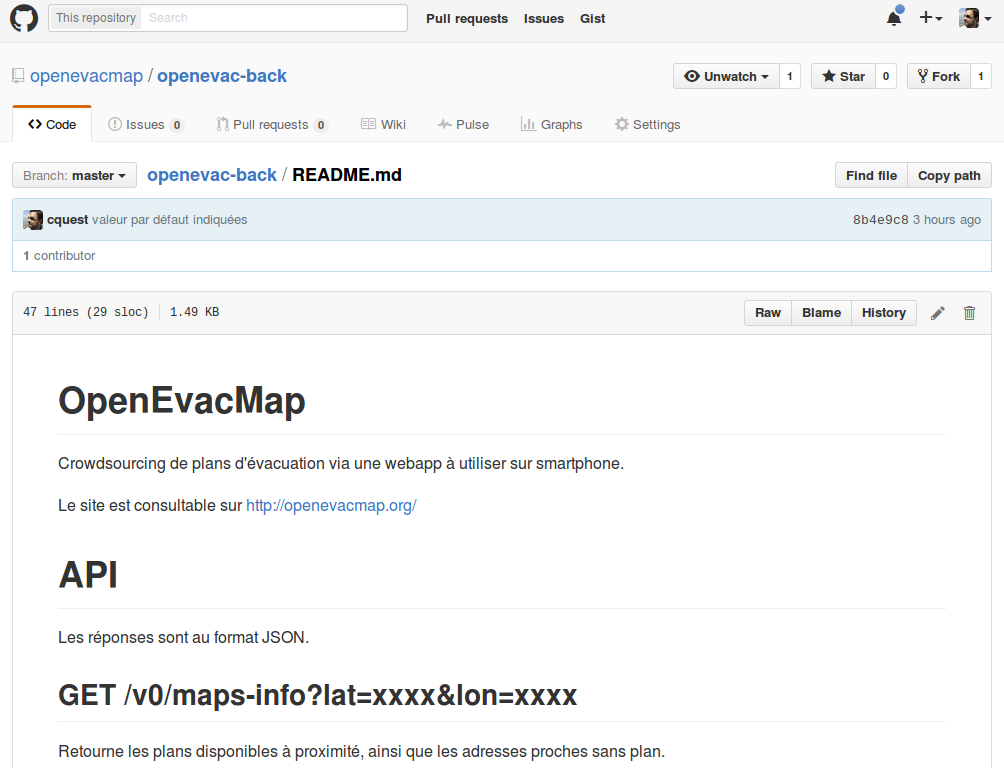Open GitHub home via Octocat logo

[24, 18]
